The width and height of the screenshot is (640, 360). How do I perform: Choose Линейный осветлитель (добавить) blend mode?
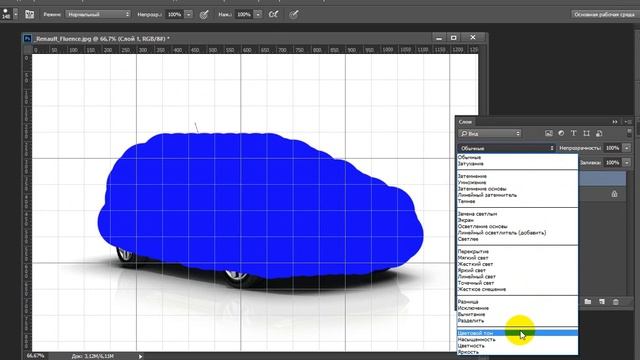(517, 233)
